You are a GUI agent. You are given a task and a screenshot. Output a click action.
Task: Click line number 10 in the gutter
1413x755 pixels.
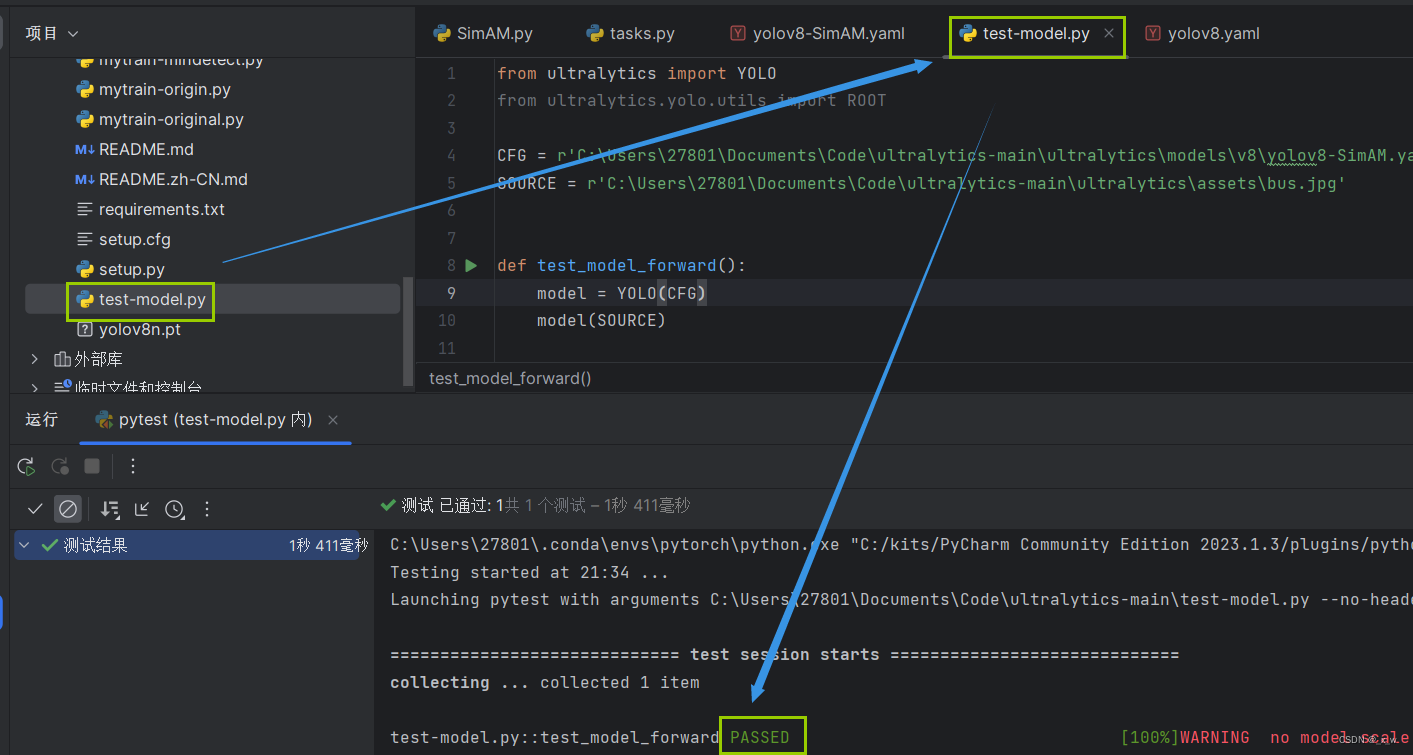click(446, 320)
